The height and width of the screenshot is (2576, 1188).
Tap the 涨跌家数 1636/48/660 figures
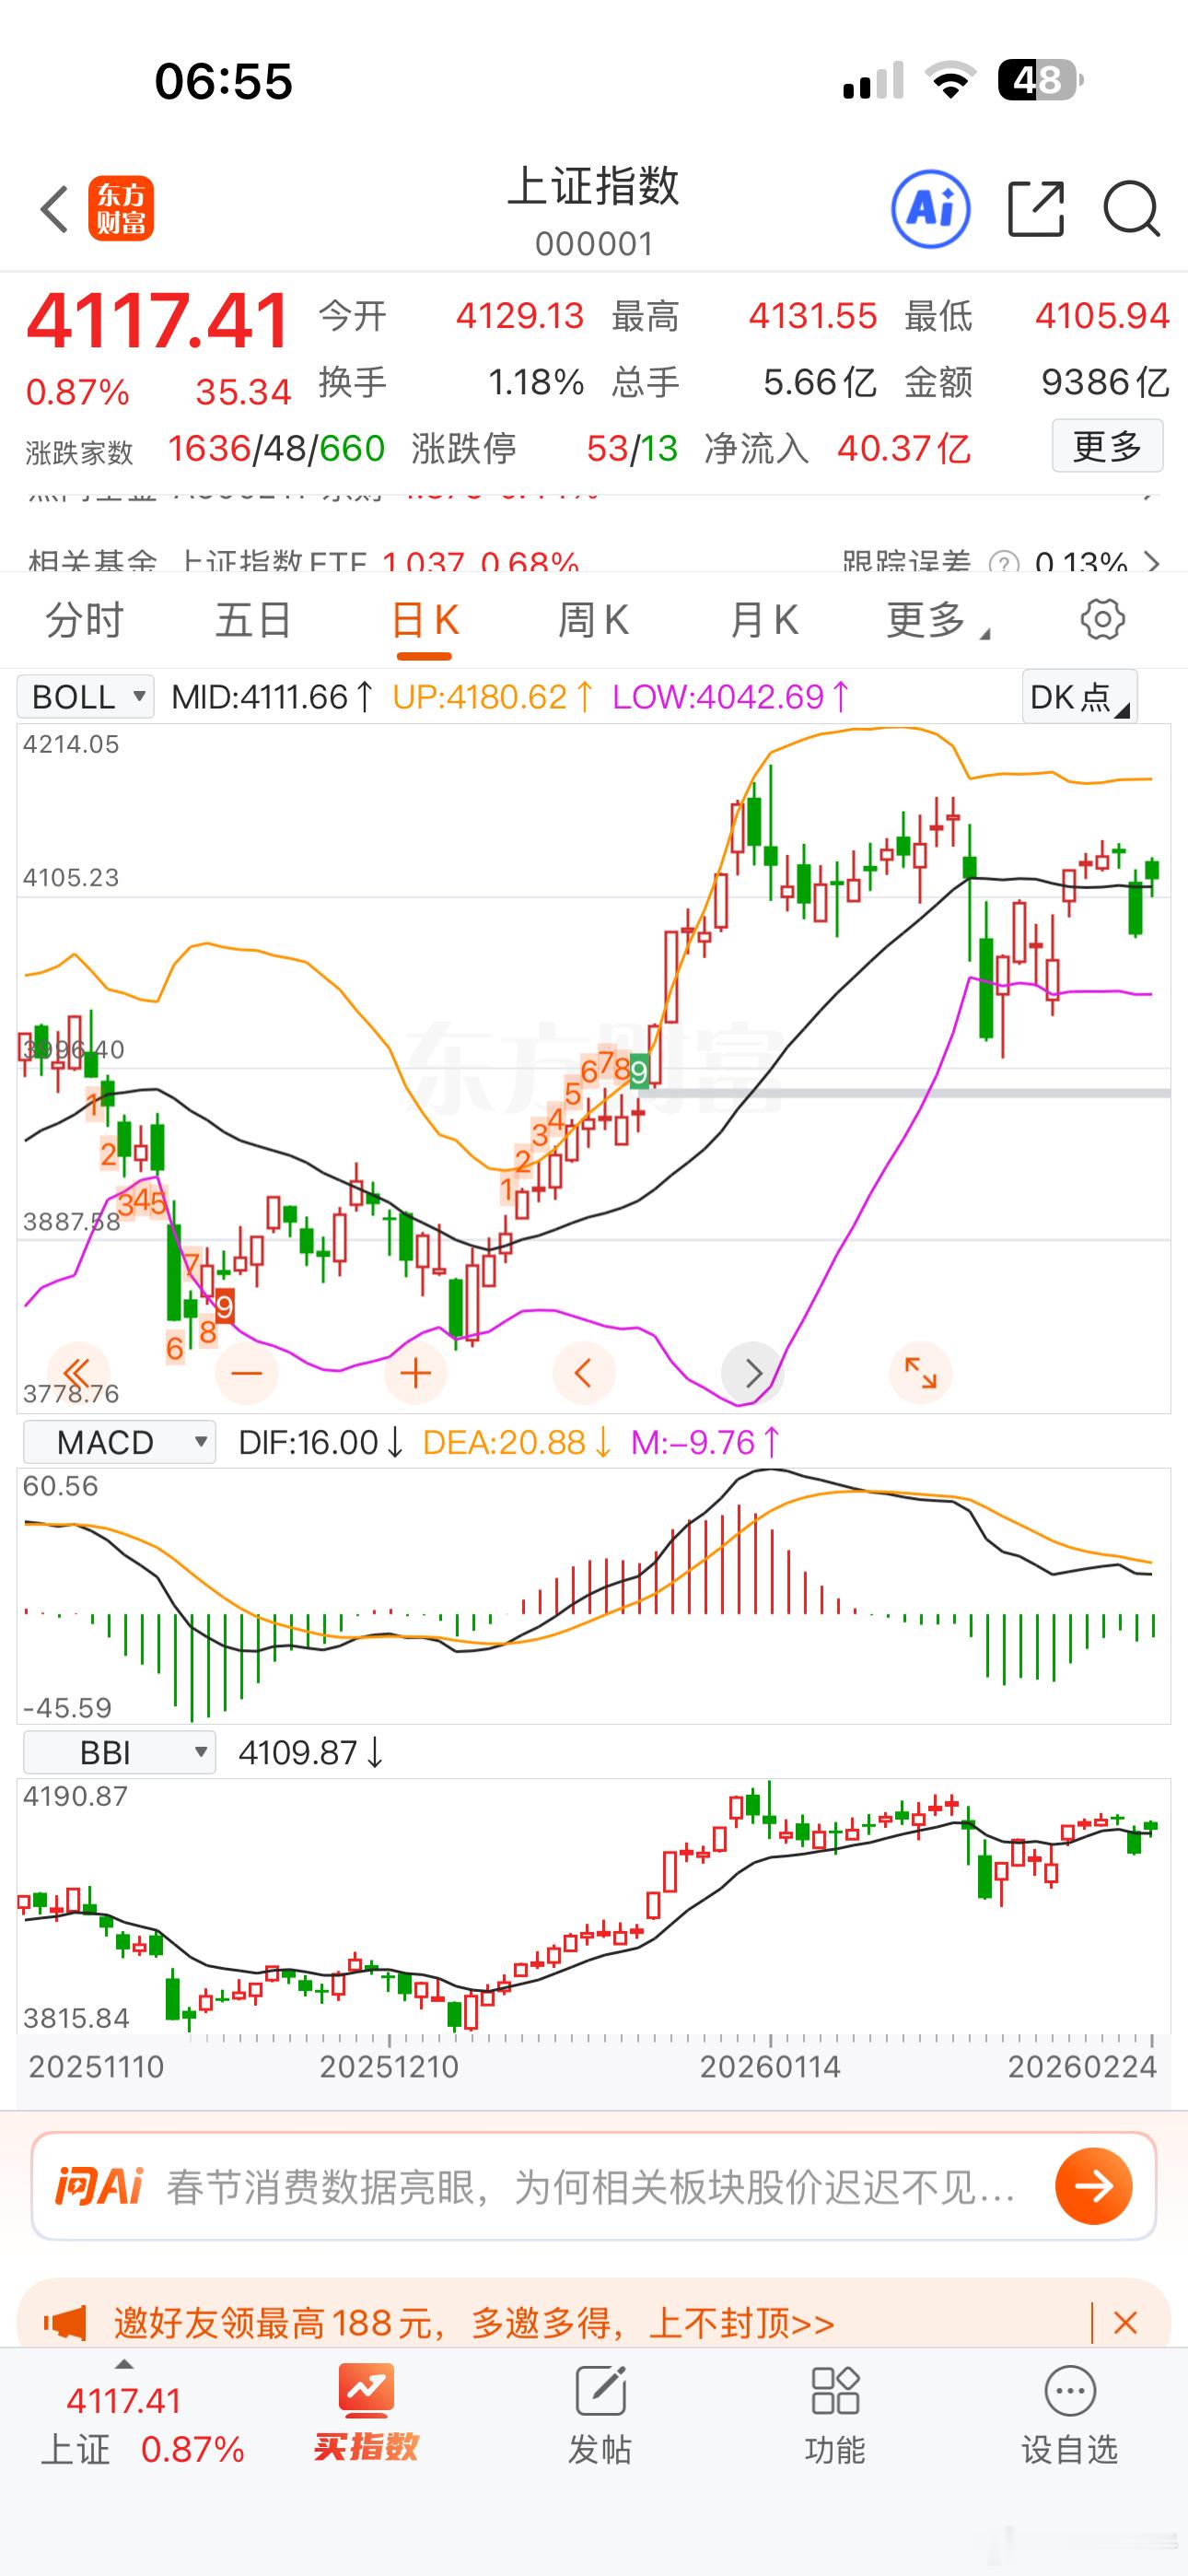coord(276,448)
